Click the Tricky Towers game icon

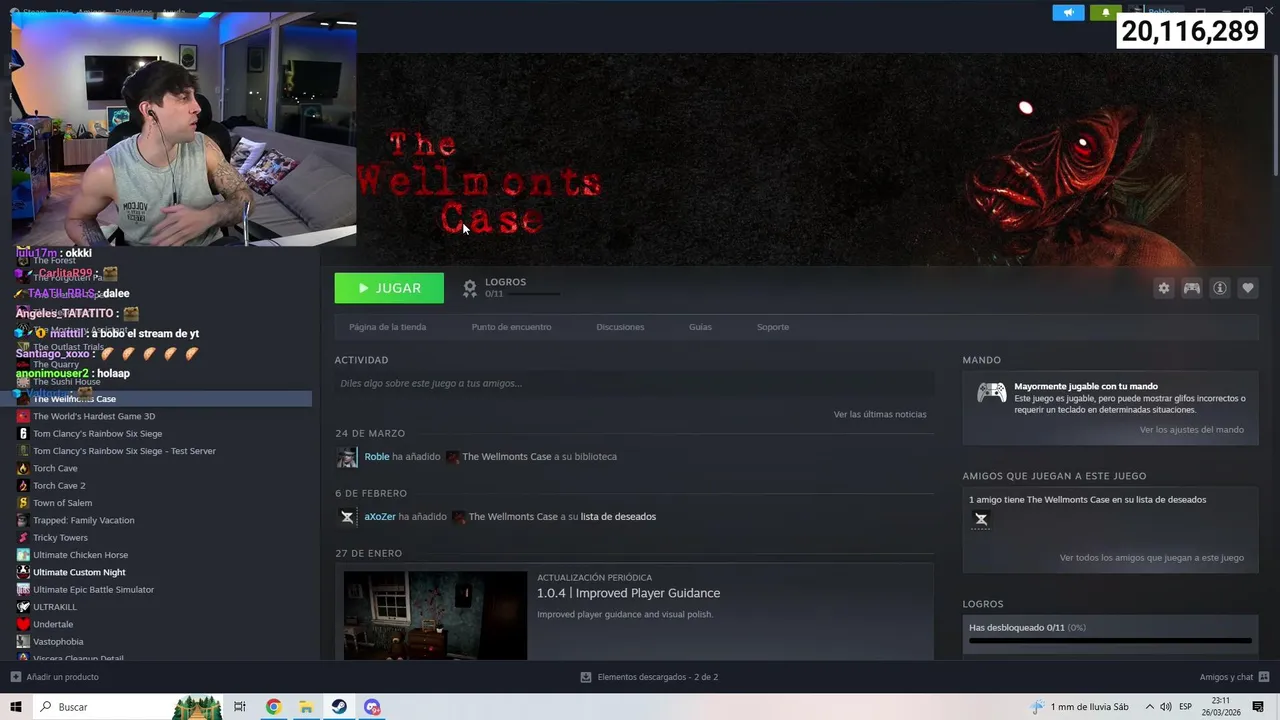[x=23, y=538]
